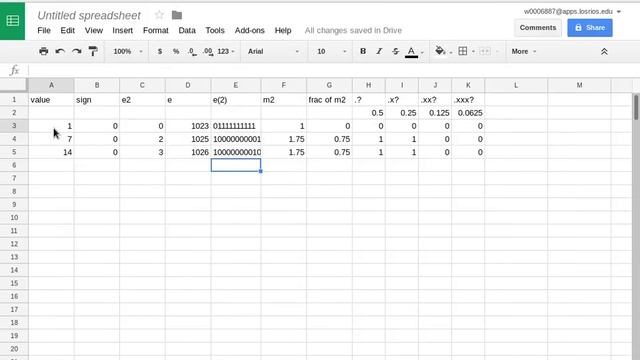The height and width of the screenshot is (360, 640).
Task: Select cell K2 '0.0625'
Action: tap(468, 113)
